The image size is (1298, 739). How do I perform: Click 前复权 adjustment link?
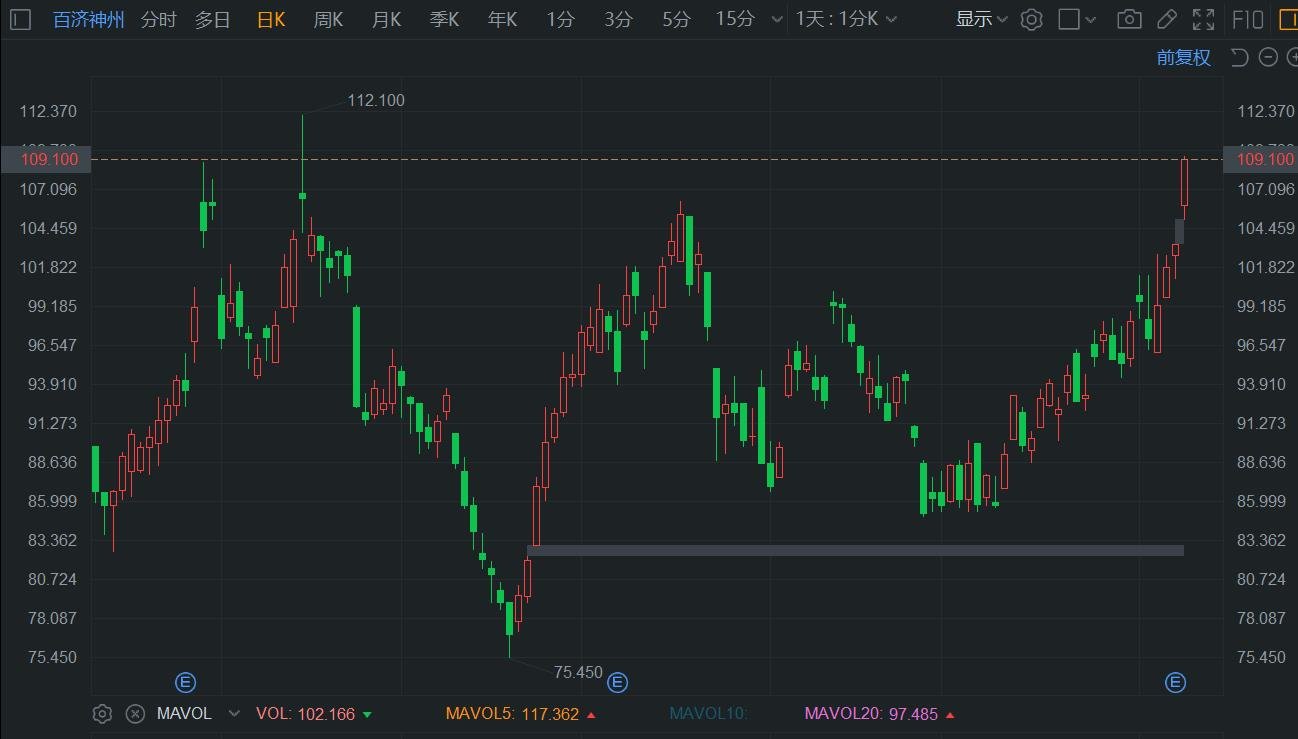[x=1184, y=57]
